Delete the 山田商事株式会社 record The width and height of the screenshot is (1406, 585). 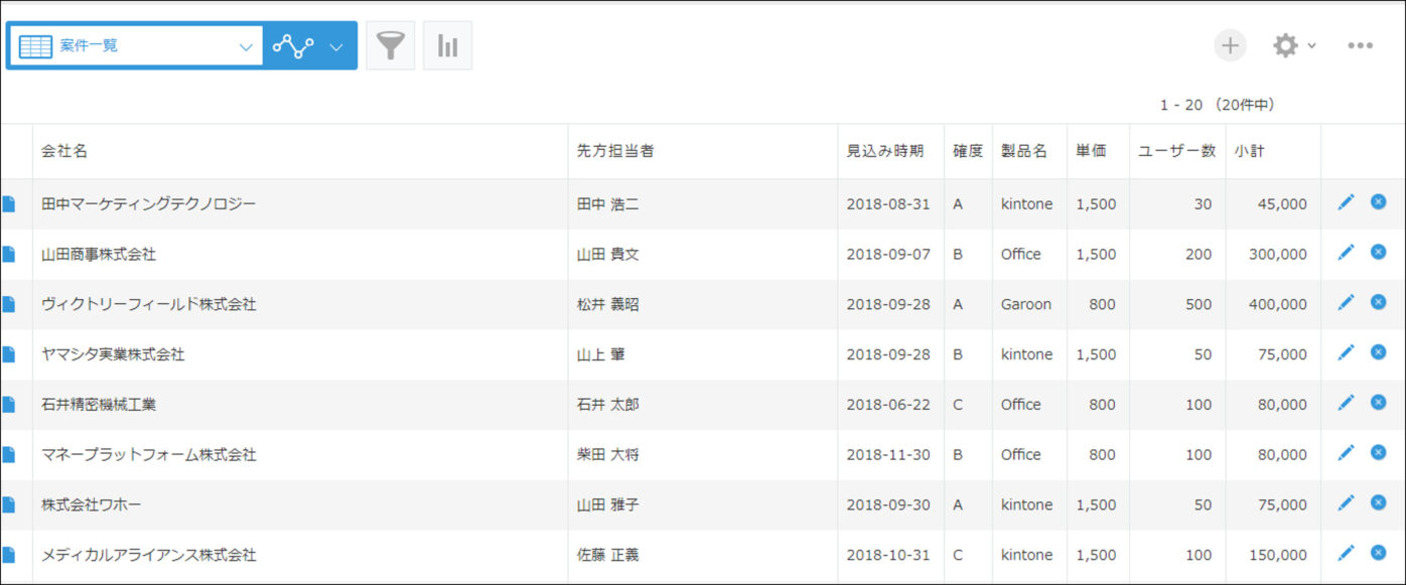coord(1378,252)
